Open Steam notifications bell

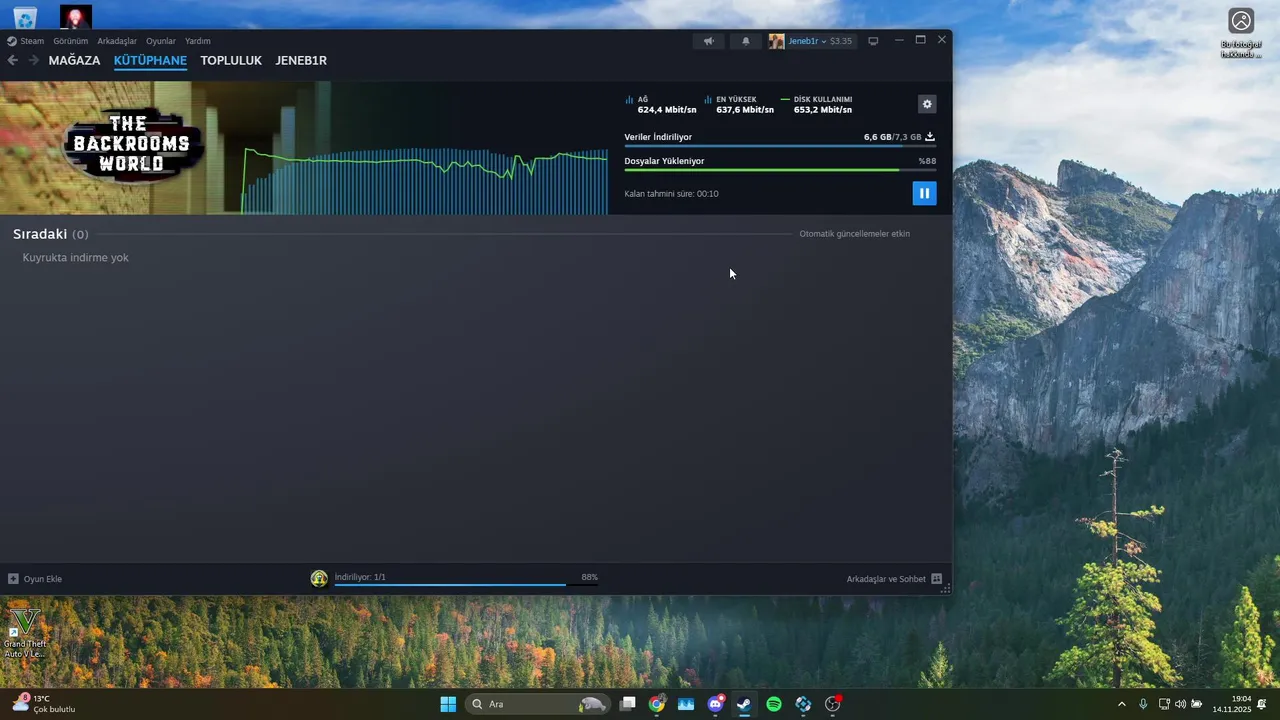[x=745, y=41]
